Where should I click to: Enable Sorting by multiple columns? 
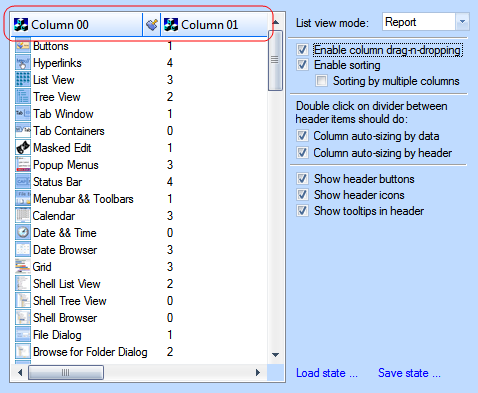tap(321, 81)
